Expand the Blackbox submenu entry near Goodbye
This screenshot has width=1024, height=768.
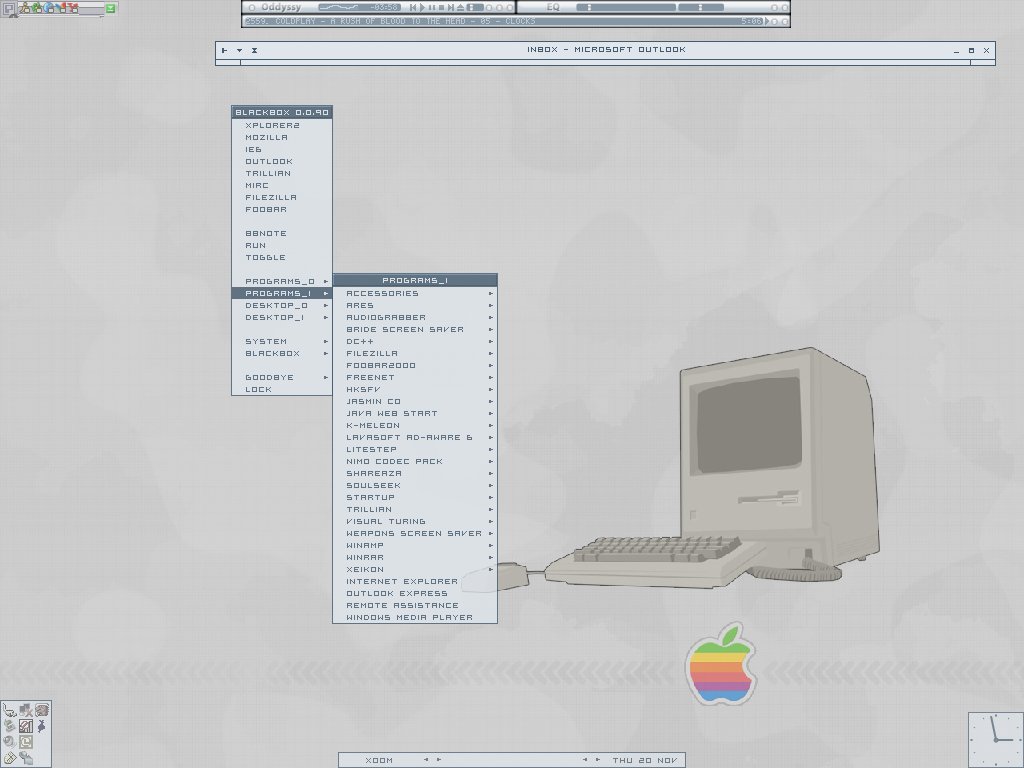(x=282, y=353)
